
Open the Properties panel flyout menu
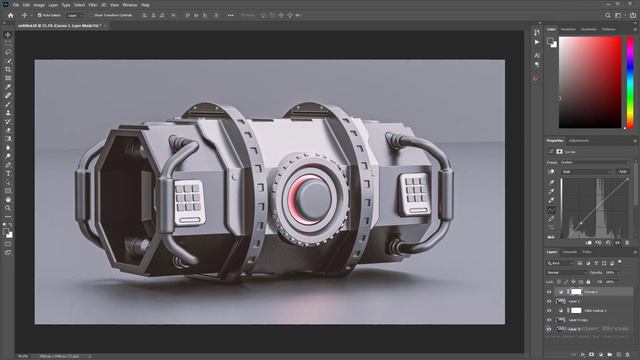(x=635, y=141)
